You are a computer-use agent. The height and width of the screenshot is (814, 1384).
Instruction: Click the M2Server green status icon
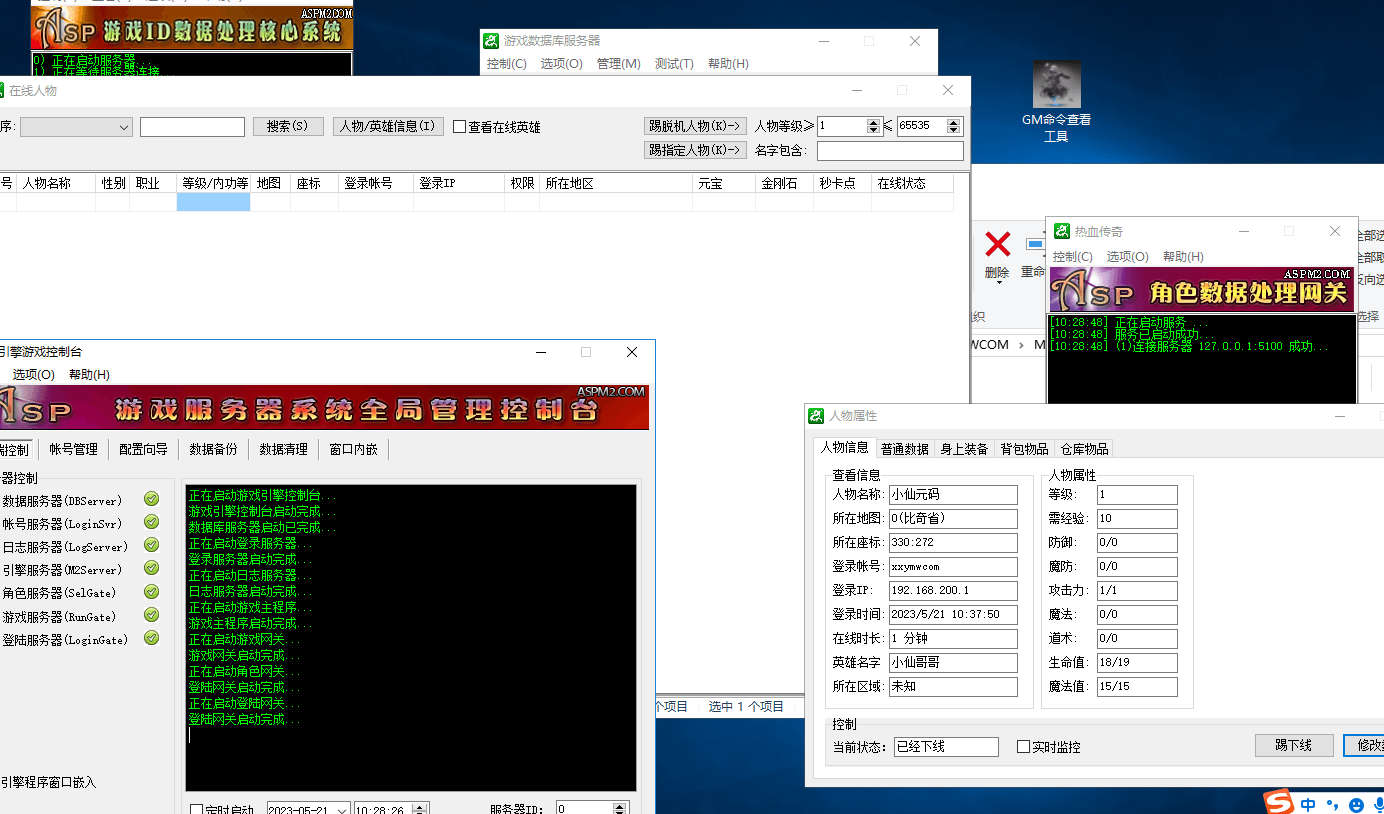point(151,569)
